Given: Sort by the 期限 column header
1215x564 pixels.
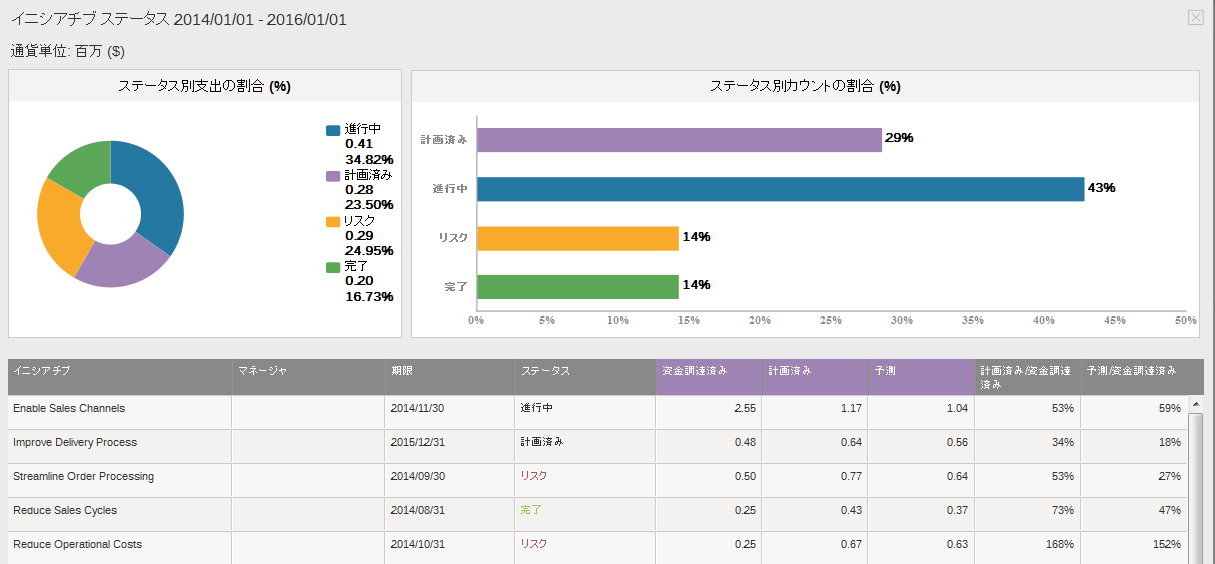Looking at the screenshot, I should point(402,371).
